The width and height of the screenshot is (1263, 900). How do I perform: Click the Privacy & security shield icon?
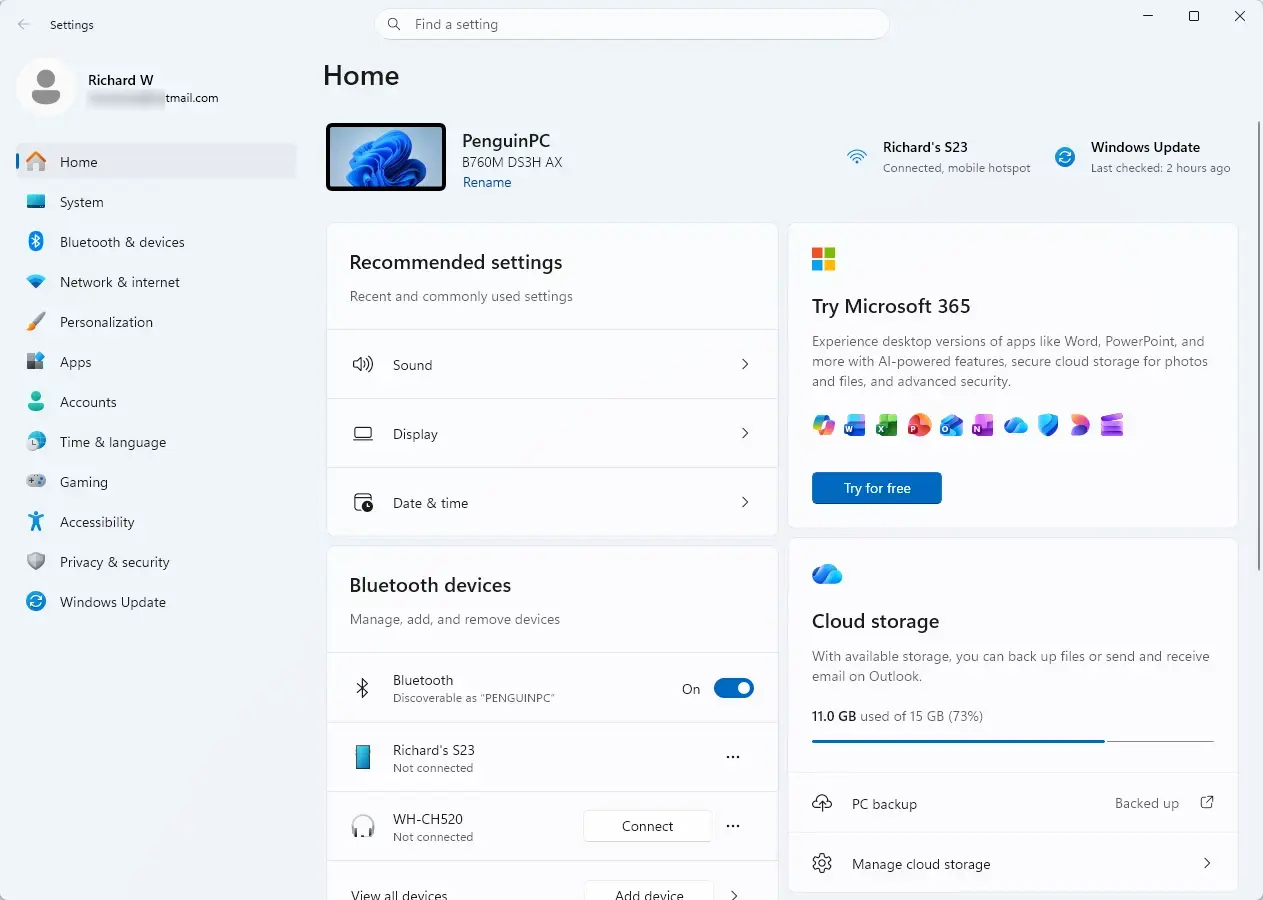(36, 561)
